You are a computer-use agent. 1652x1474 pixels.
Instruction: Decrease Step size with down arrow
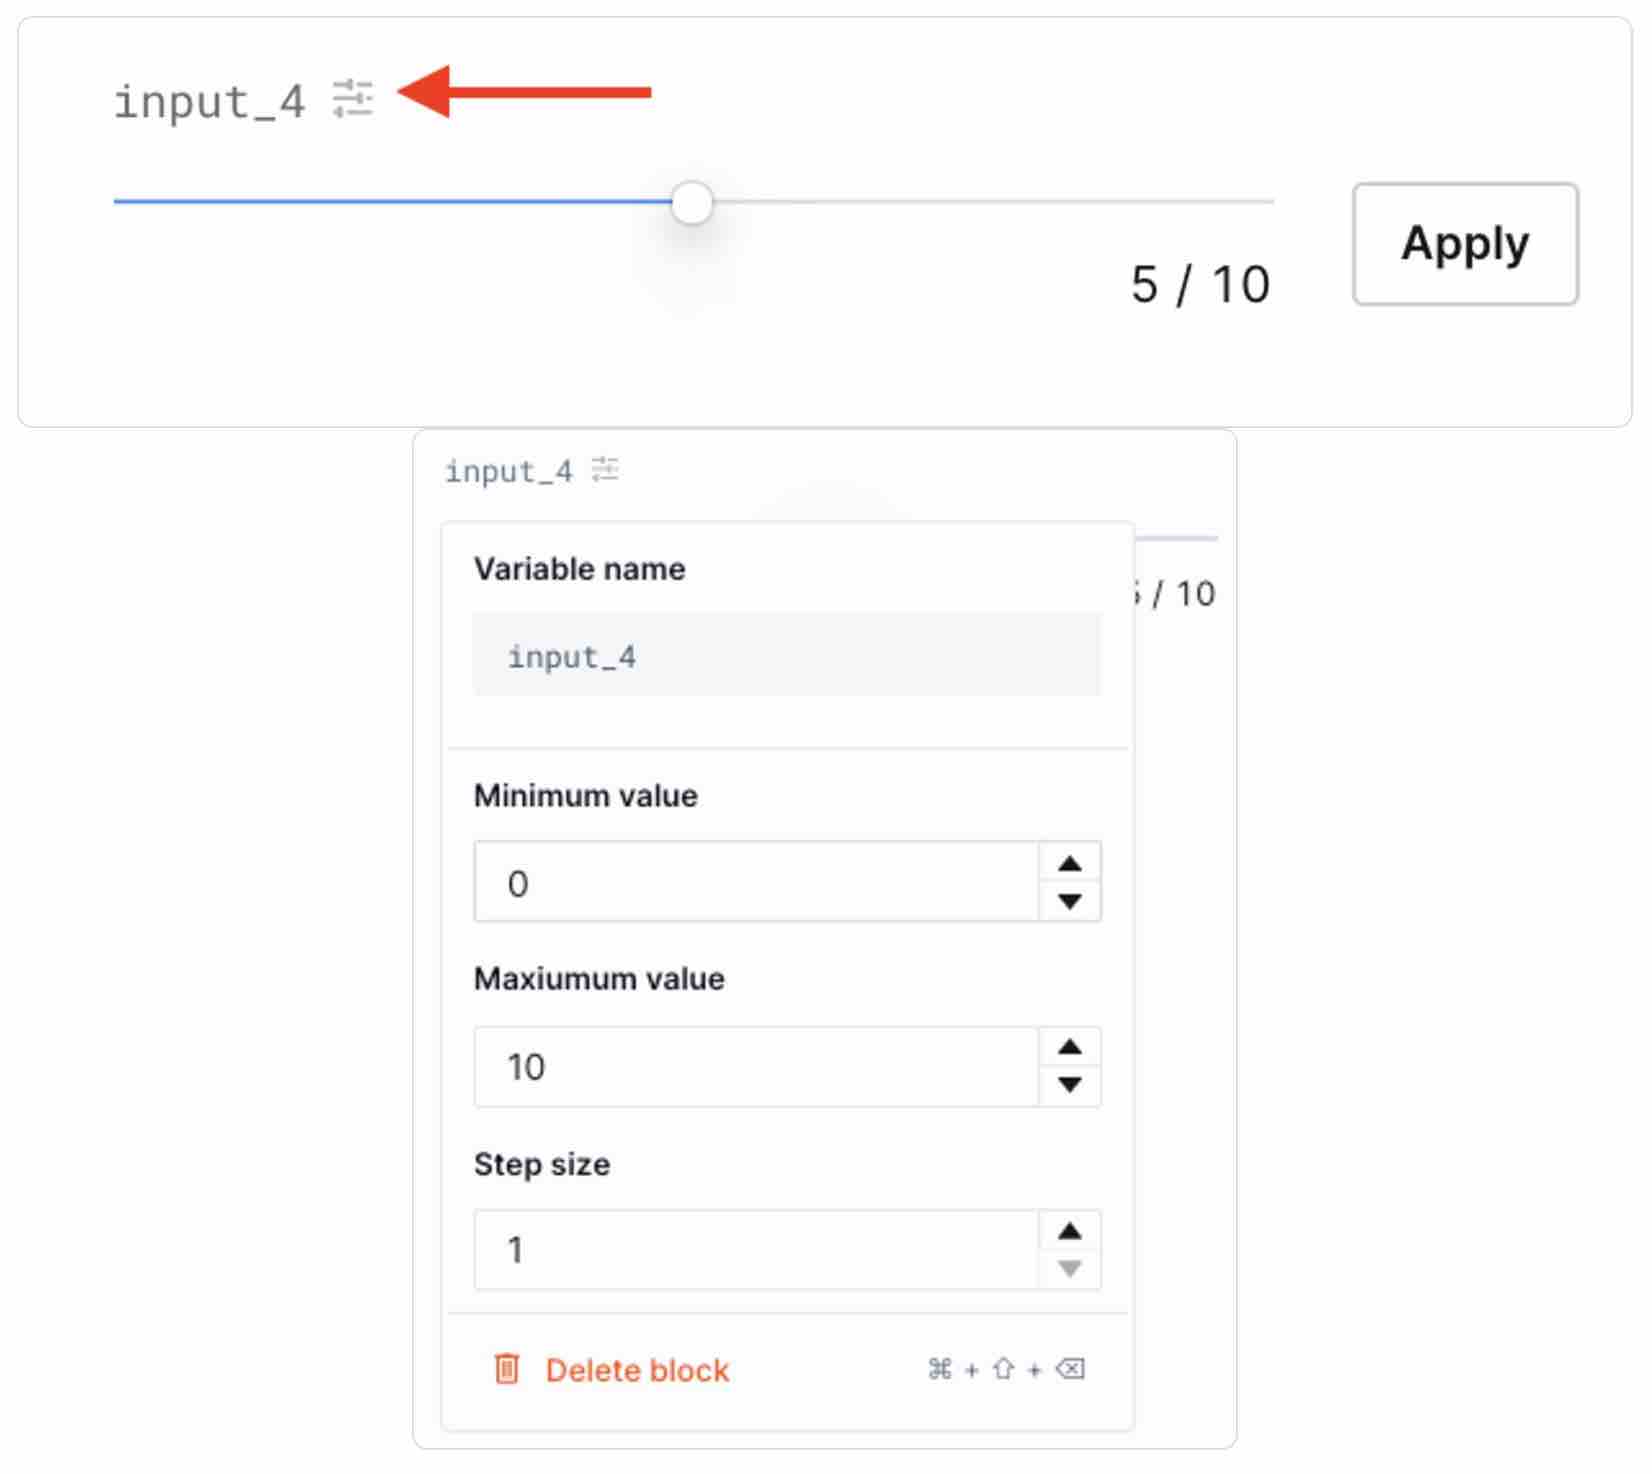(1069, 1269)
